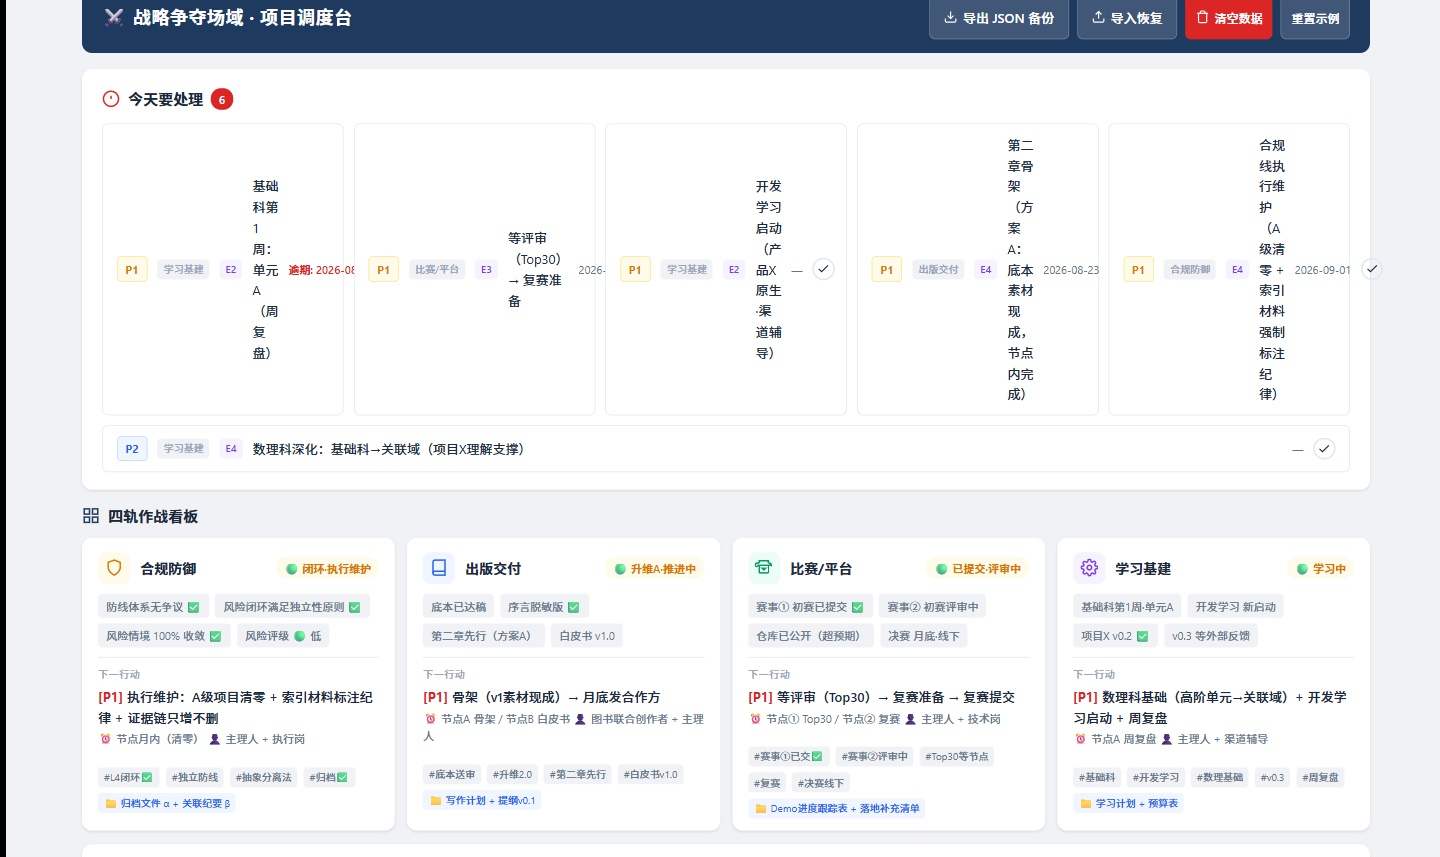Open folder link 写作计划 + 提纲v0.1
Screen dimensions: 1440x857
pyautogui.click(x=482, y=800)
